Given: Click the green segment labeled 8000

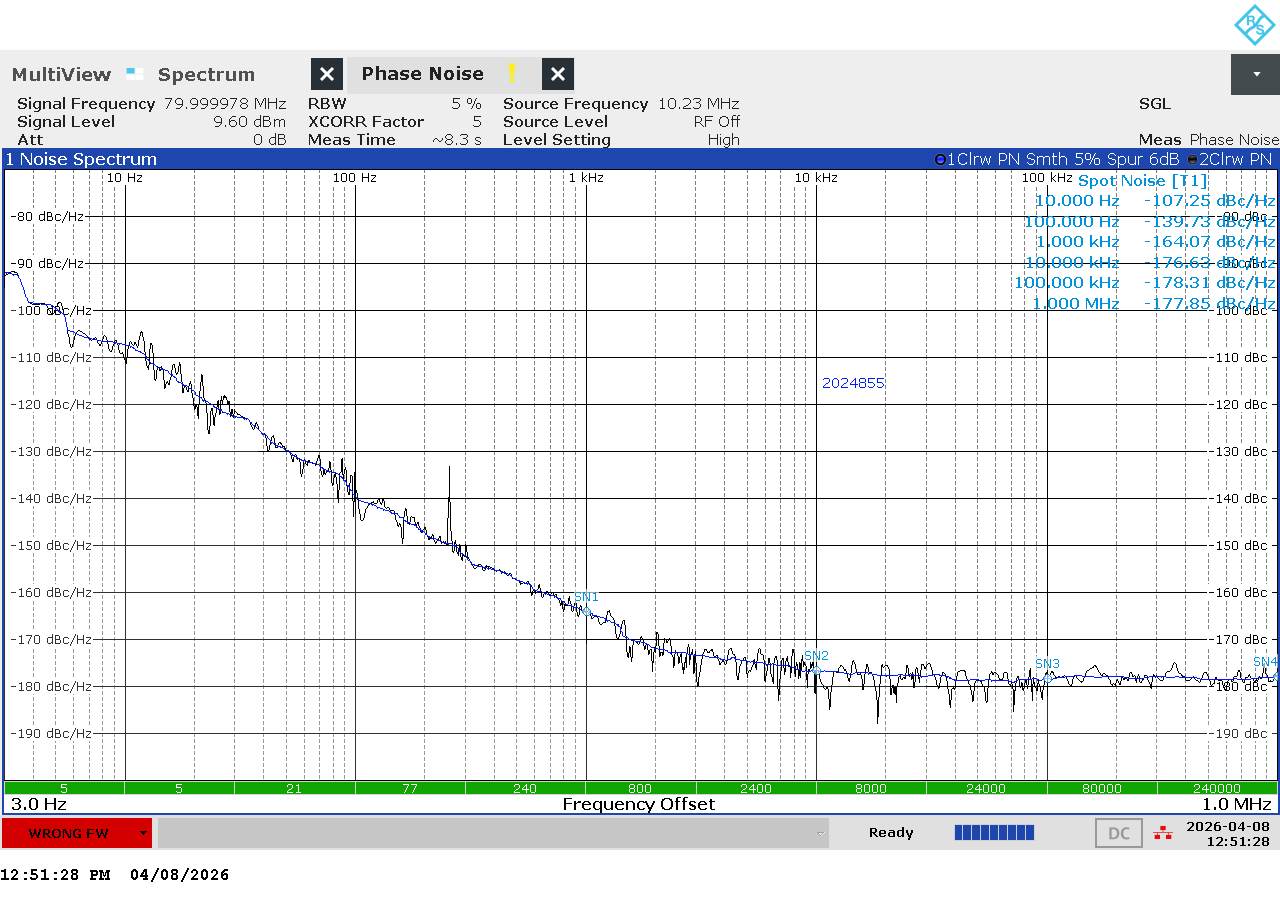Looking at the screenshot, I should pyautogui.click(x=870, y=788).
